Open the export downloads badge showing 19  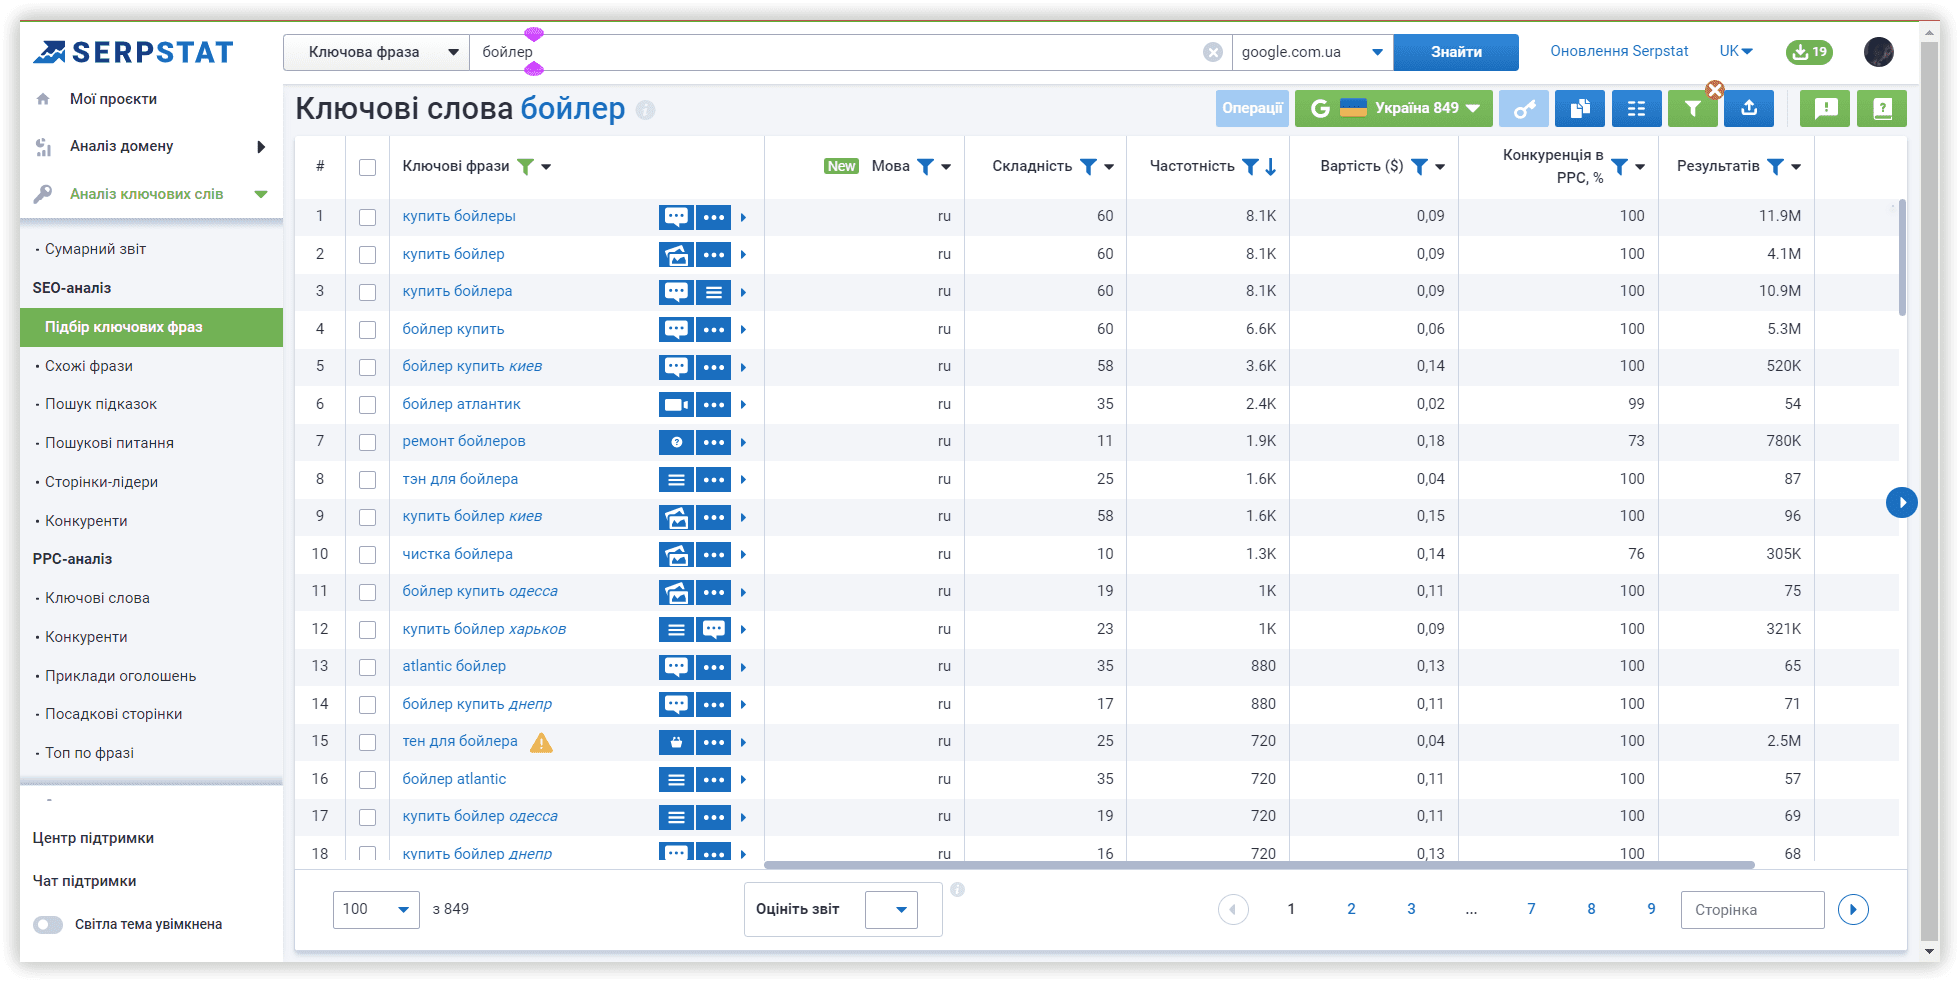click(x=1809, y=52)
